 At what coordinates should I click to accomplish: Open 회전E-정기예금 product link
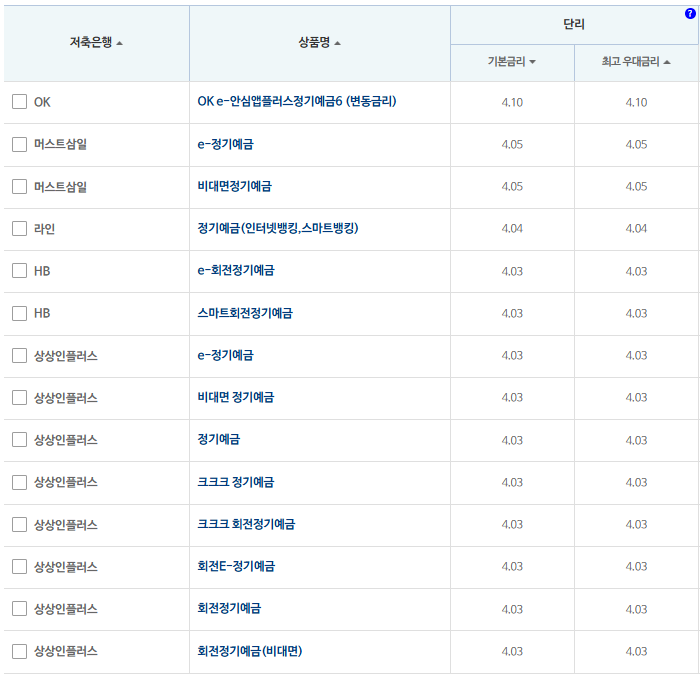tap(236, 566)
